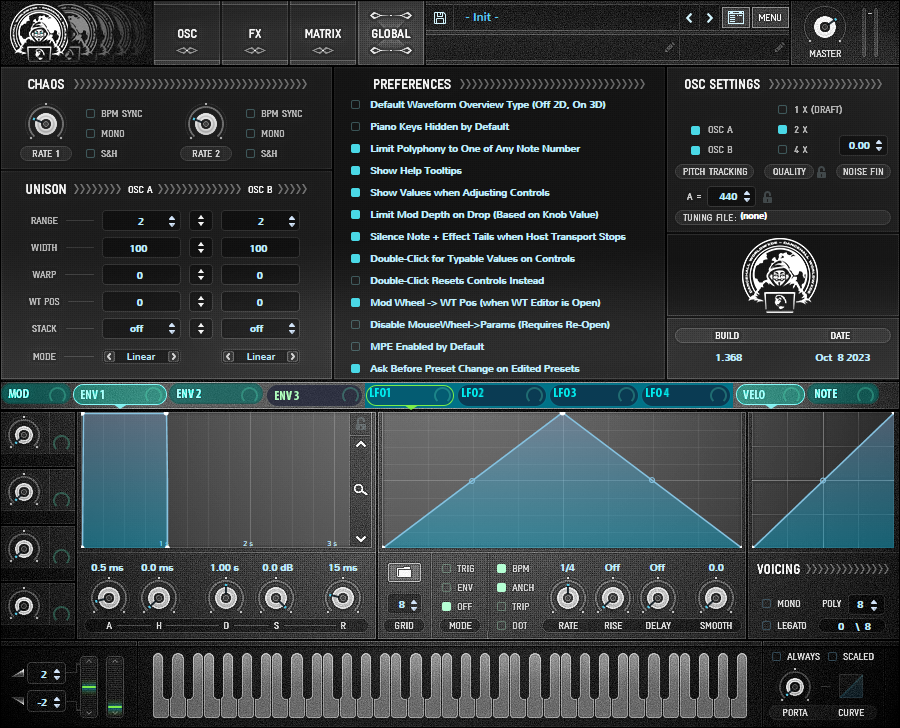The height and width of the screenshot is (728, 900).
Task: Click right arrow of OSC B Linear mode selector
Action: (x=293, y=357)
